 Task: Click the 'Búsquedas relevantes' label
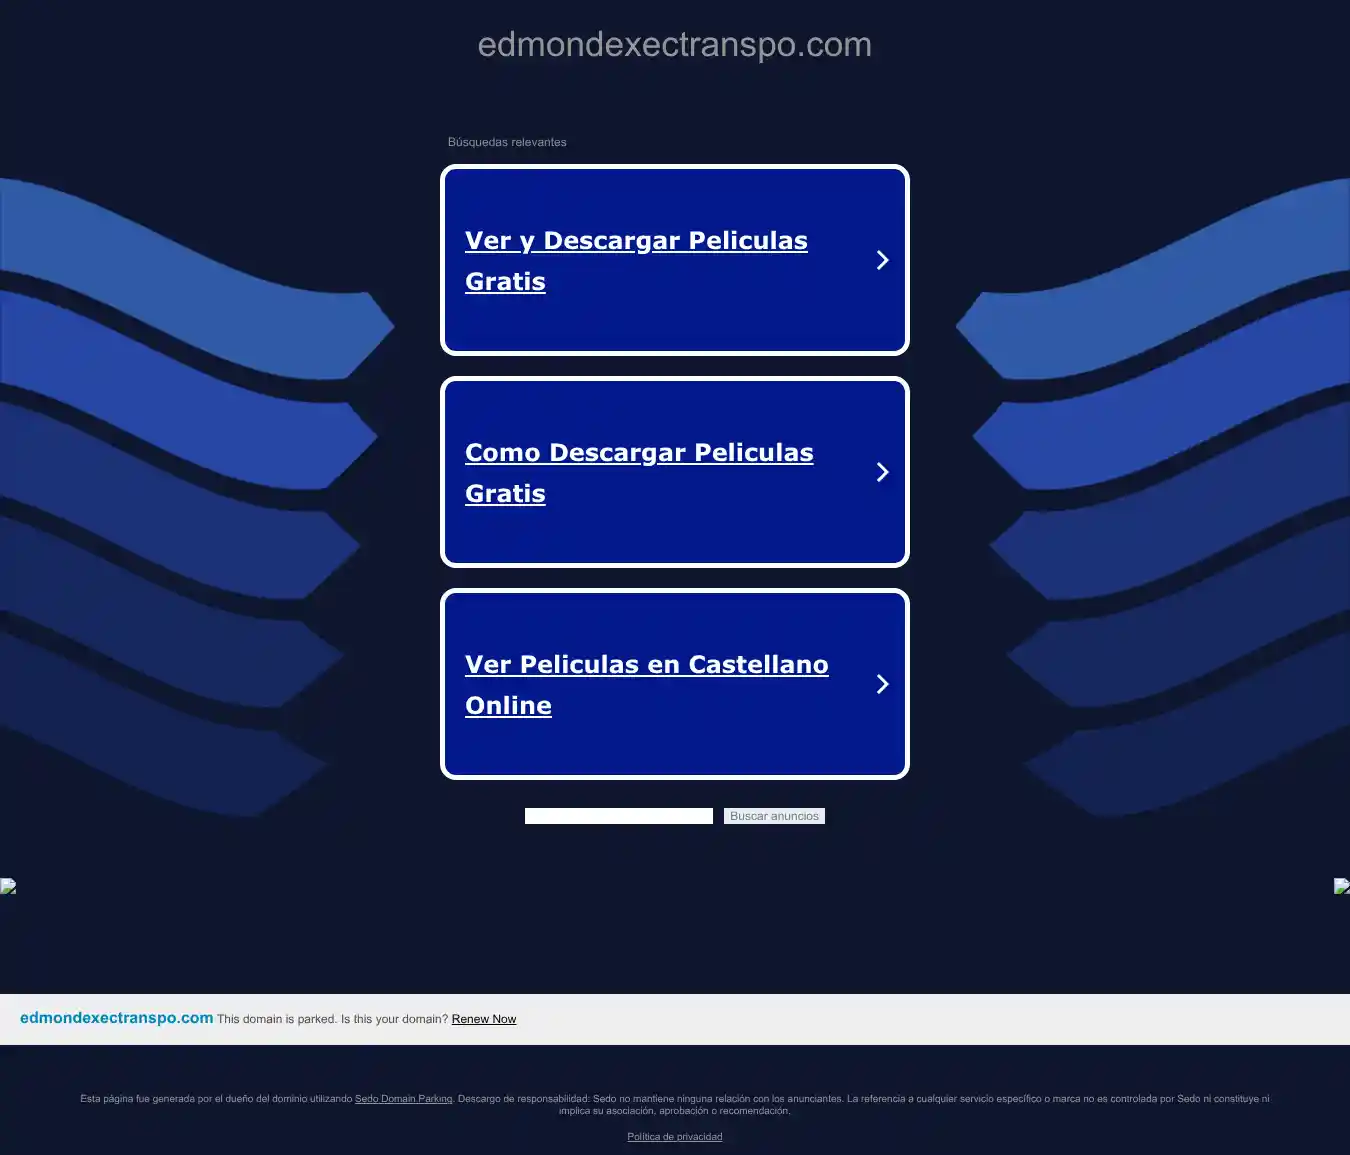tap(506, 142)
